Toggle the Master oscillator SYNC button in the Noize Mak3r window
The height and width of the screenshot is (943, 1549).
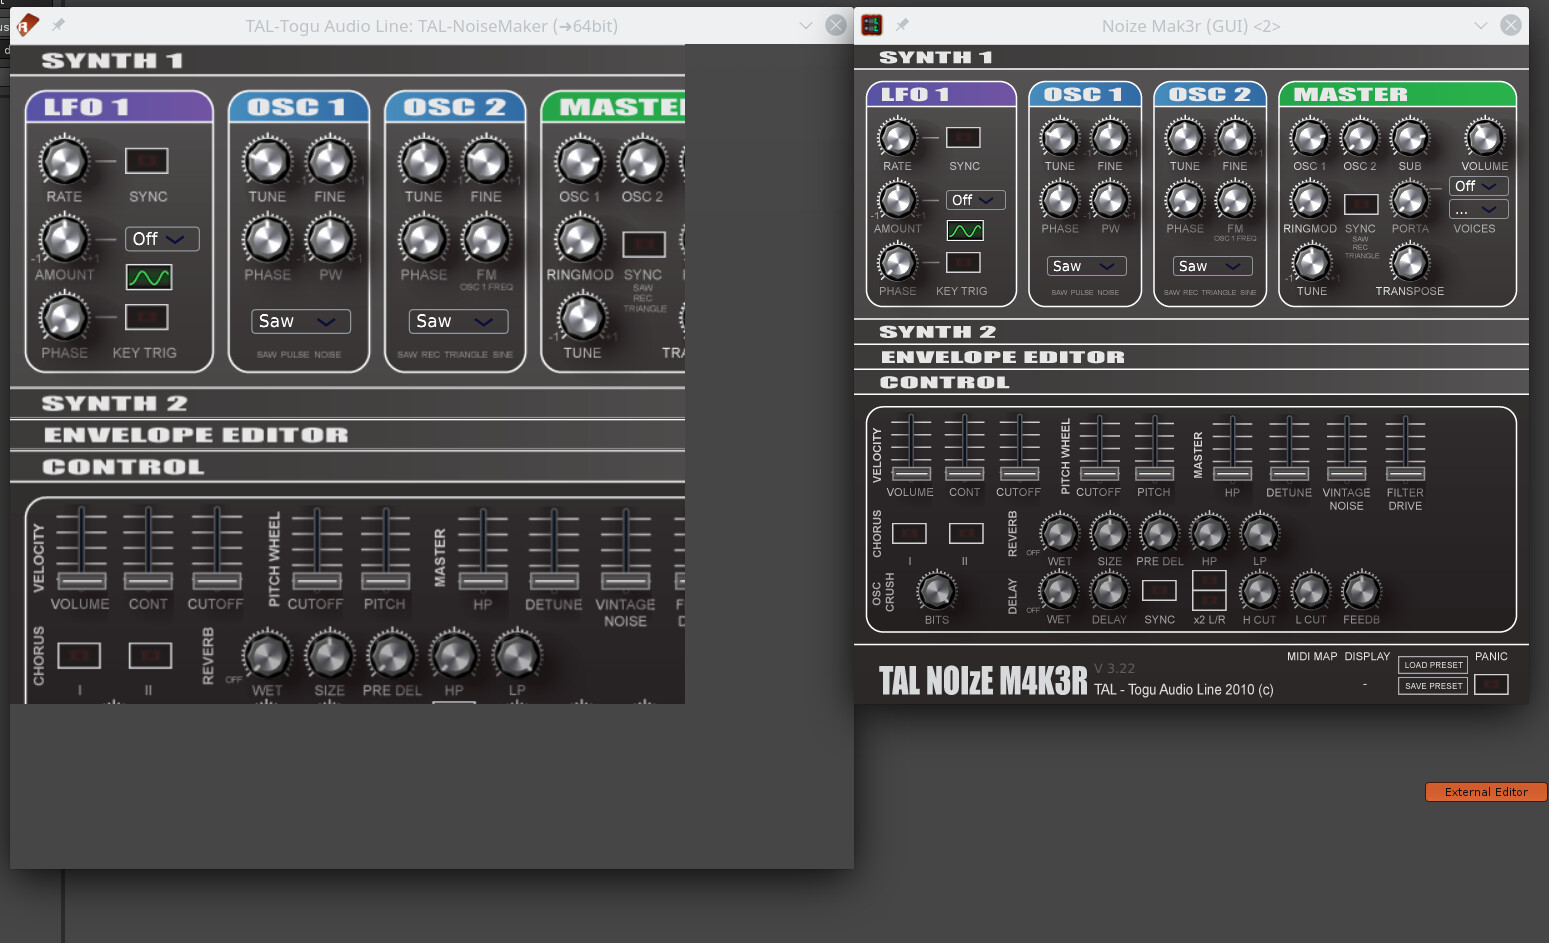(x=1361, y=204)
